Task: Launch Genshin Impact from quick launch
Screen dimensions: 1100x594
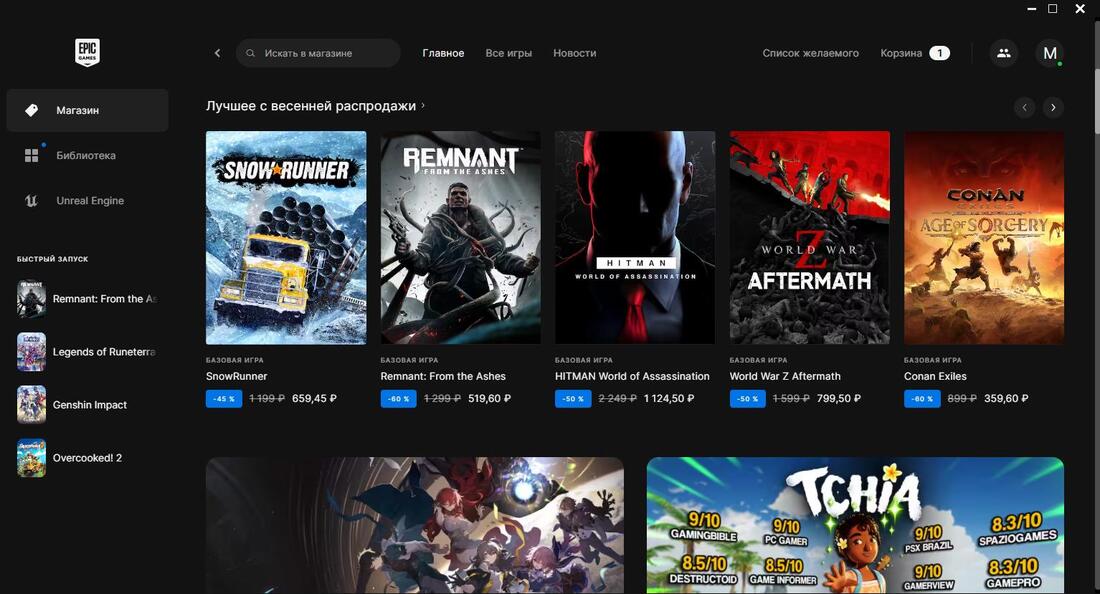Action: 89,405
